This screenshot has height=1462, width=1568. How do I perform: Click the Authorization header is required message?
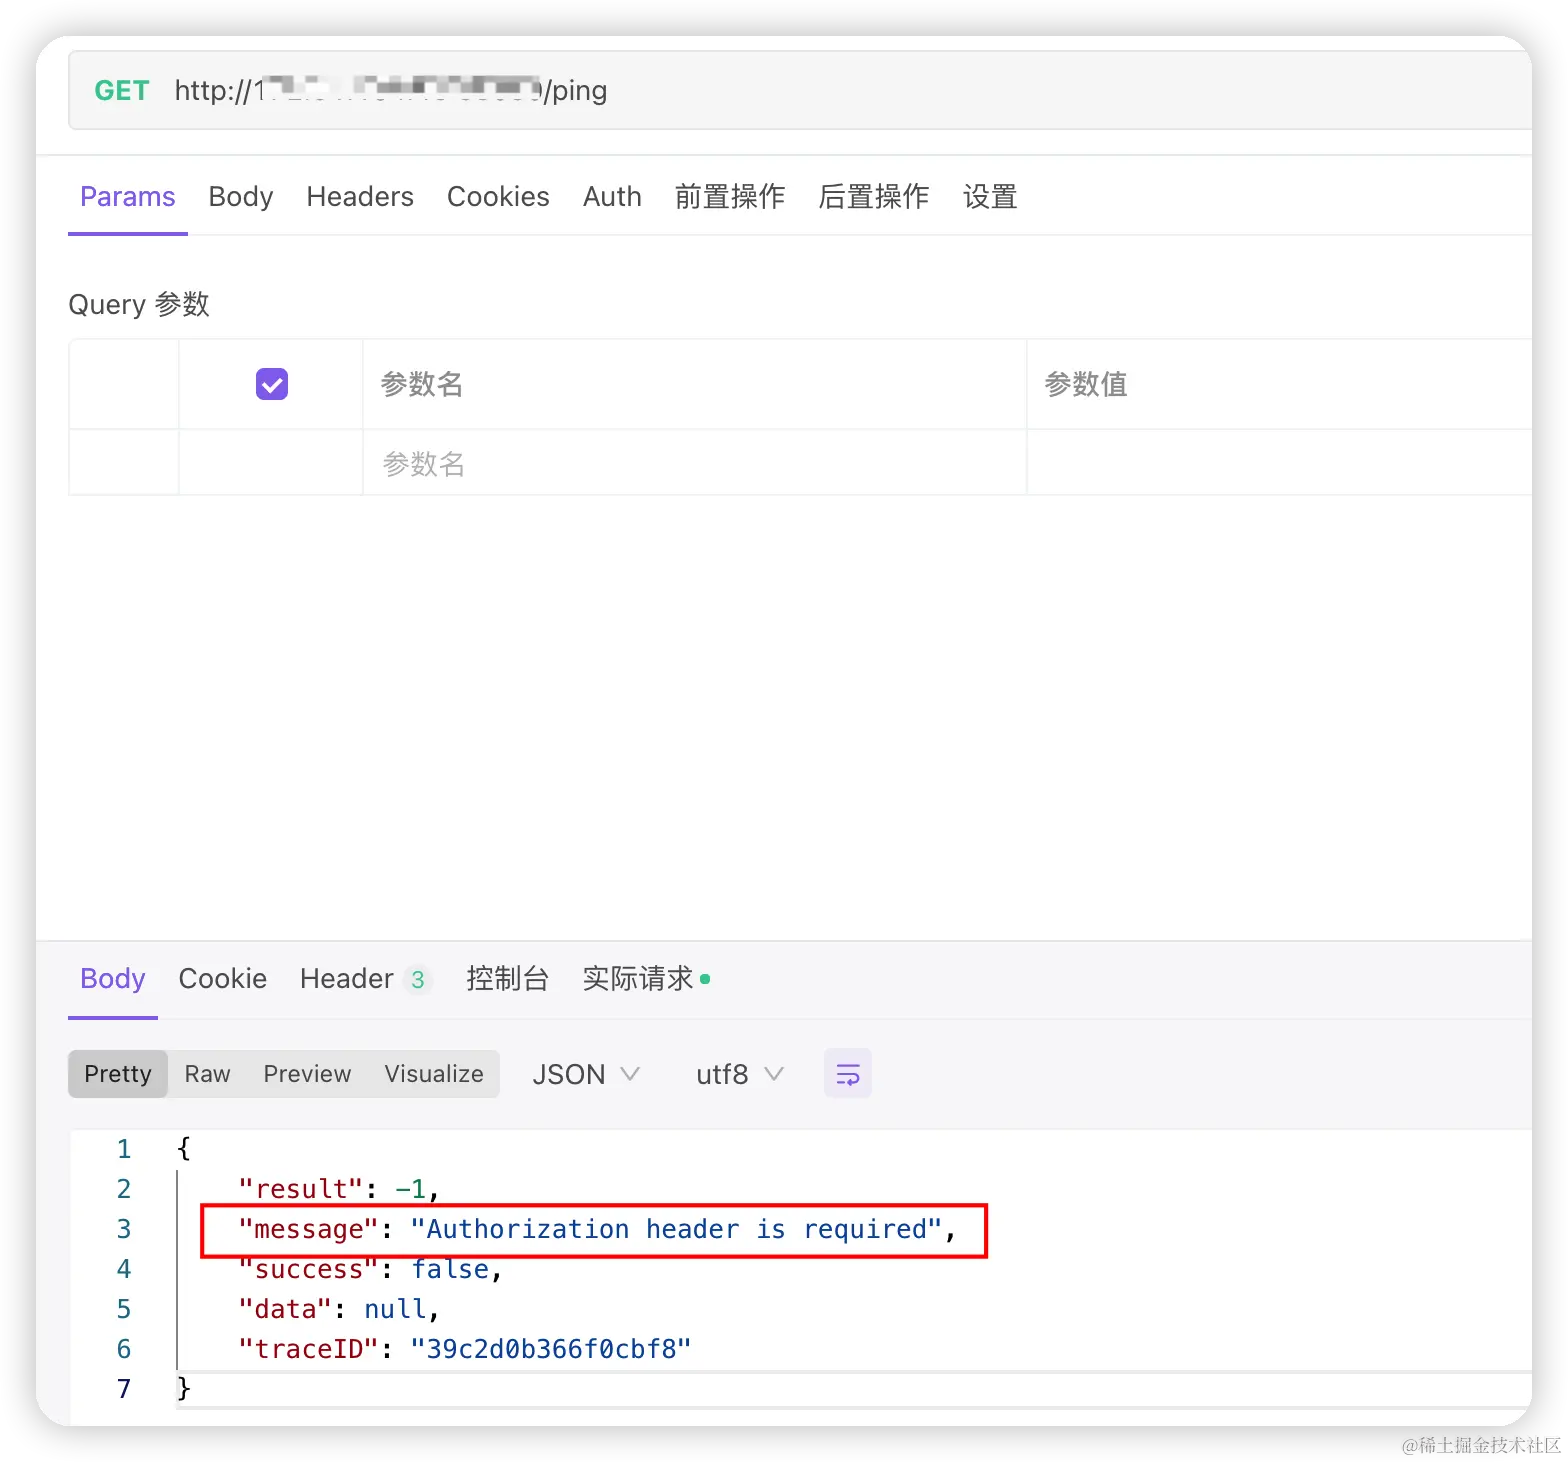(x=596, y=1229)
